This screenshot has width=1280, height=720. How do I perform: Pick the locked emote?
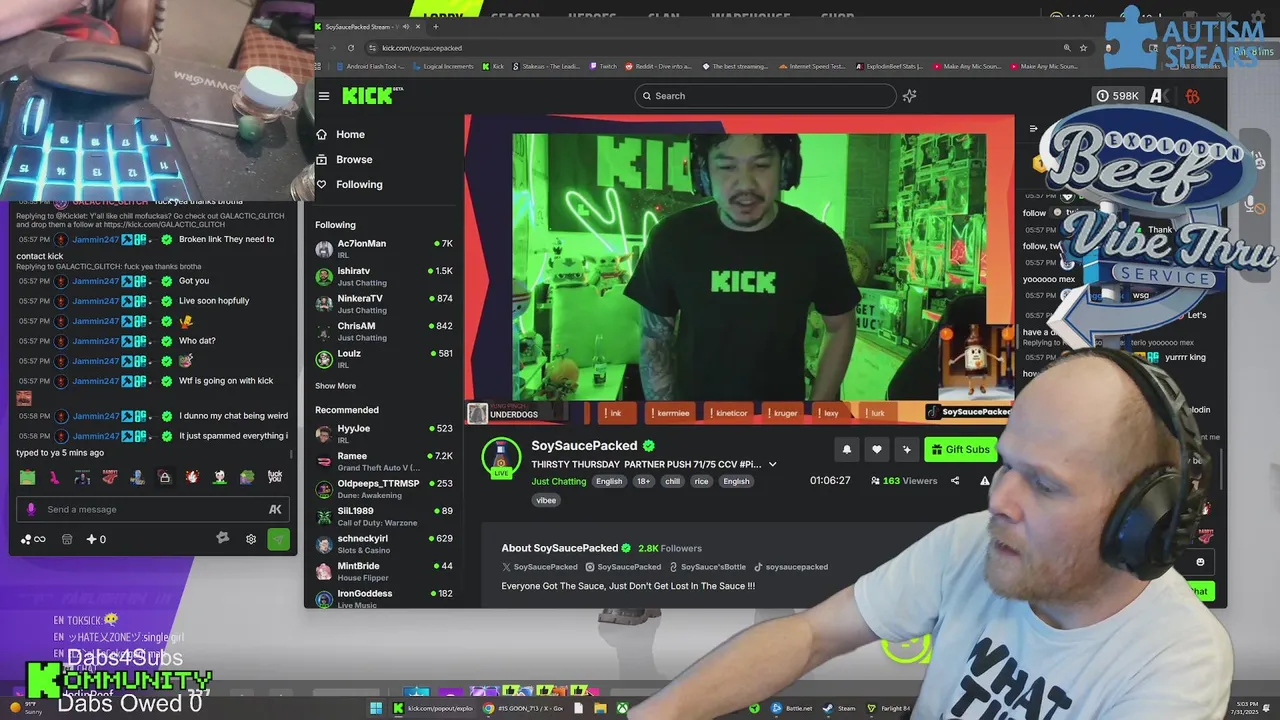click(x=165, y=477)
